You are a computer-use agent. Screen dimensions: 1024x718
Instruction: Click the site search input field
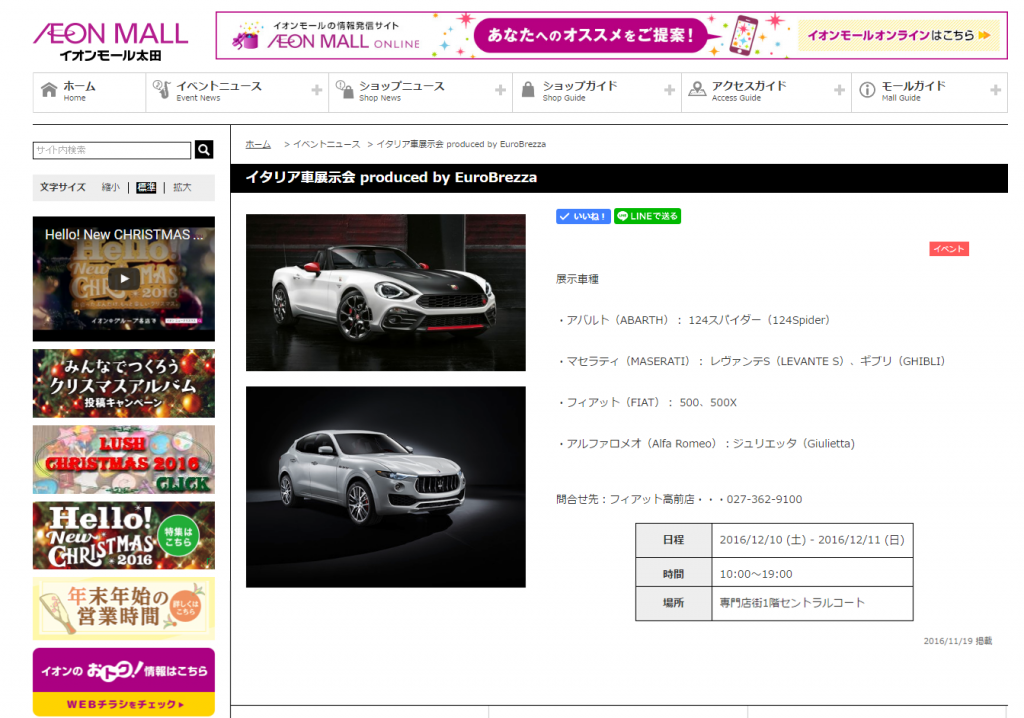pos(112,150)
